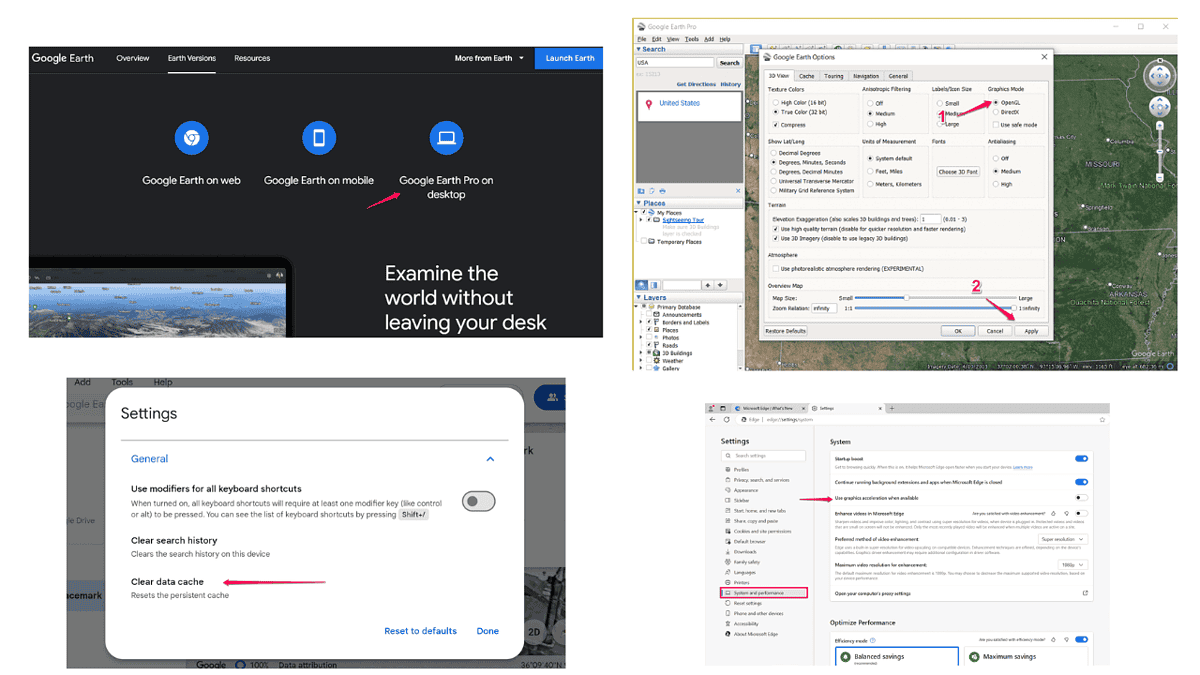The image size is (1200, 675).
Task: Click the Appearance icon in Edge Settings
Action: [727, 490]
